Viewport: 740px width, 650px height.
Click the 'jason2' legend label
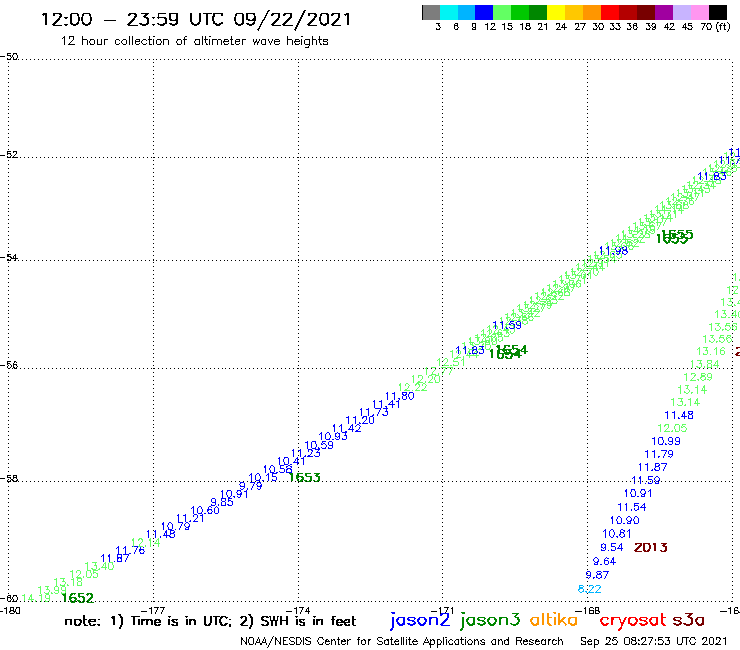click(x=420, y=620)
